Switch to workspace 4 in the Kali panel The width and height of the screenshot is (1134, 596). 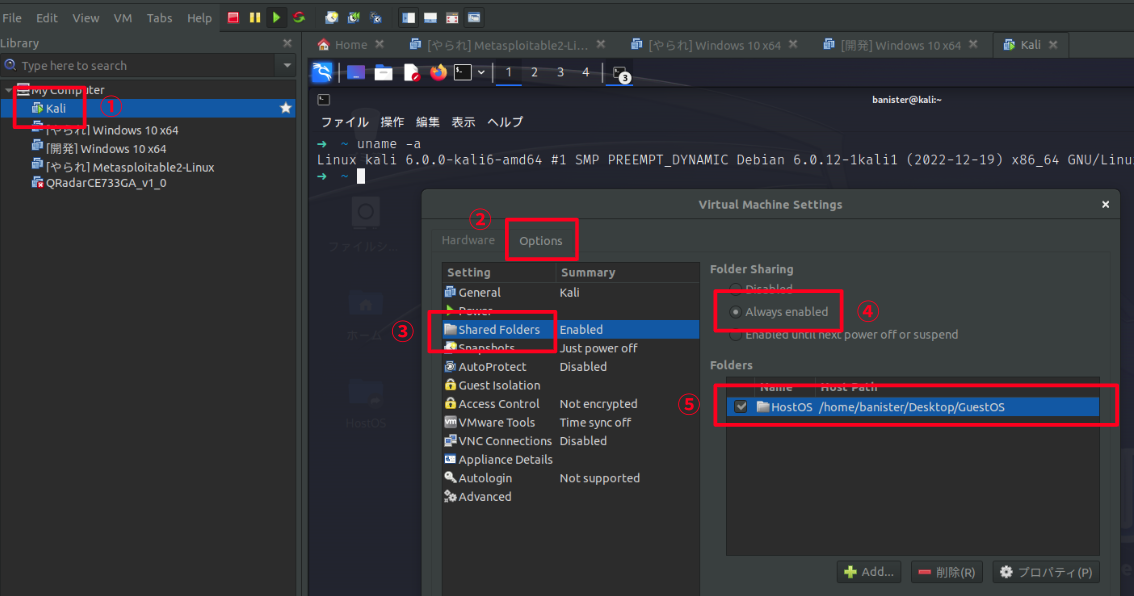586,72
